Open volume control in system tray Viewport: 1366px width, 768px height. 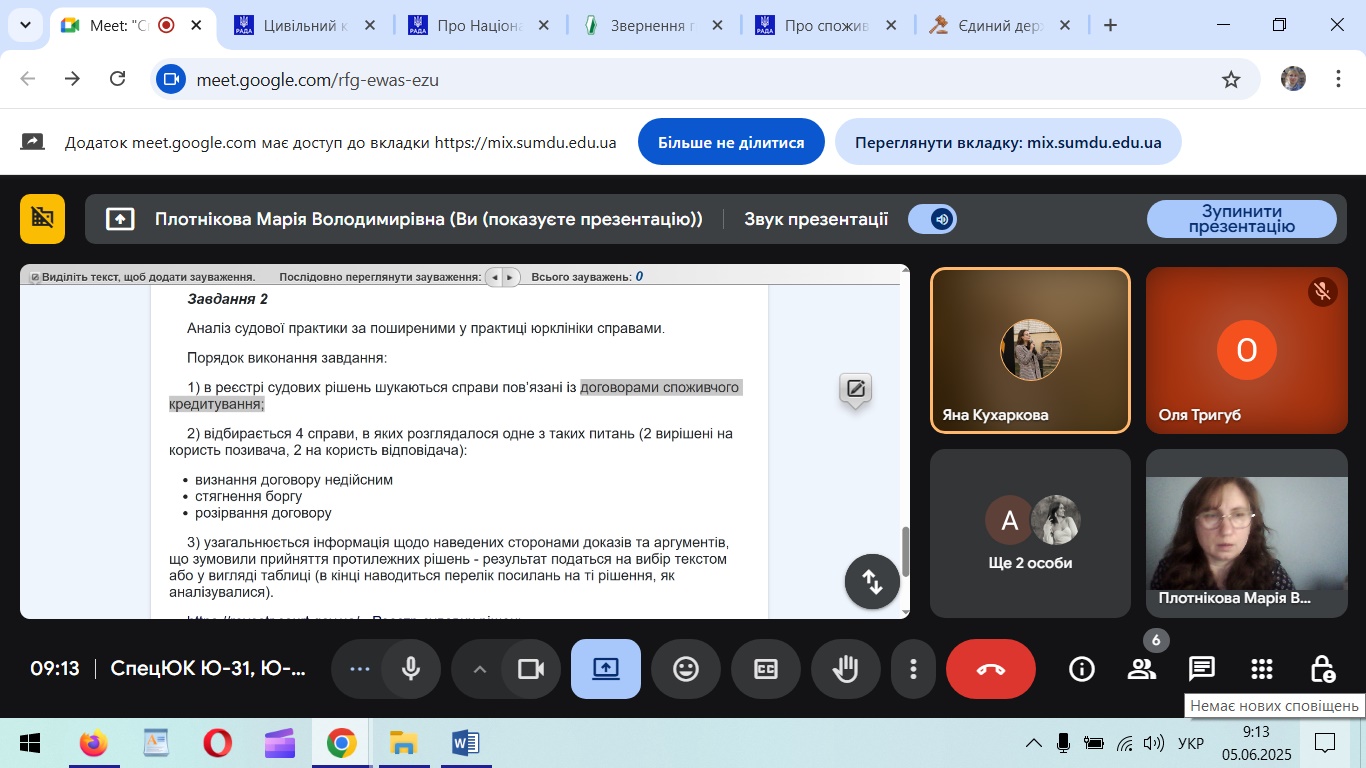point(1153,743)
